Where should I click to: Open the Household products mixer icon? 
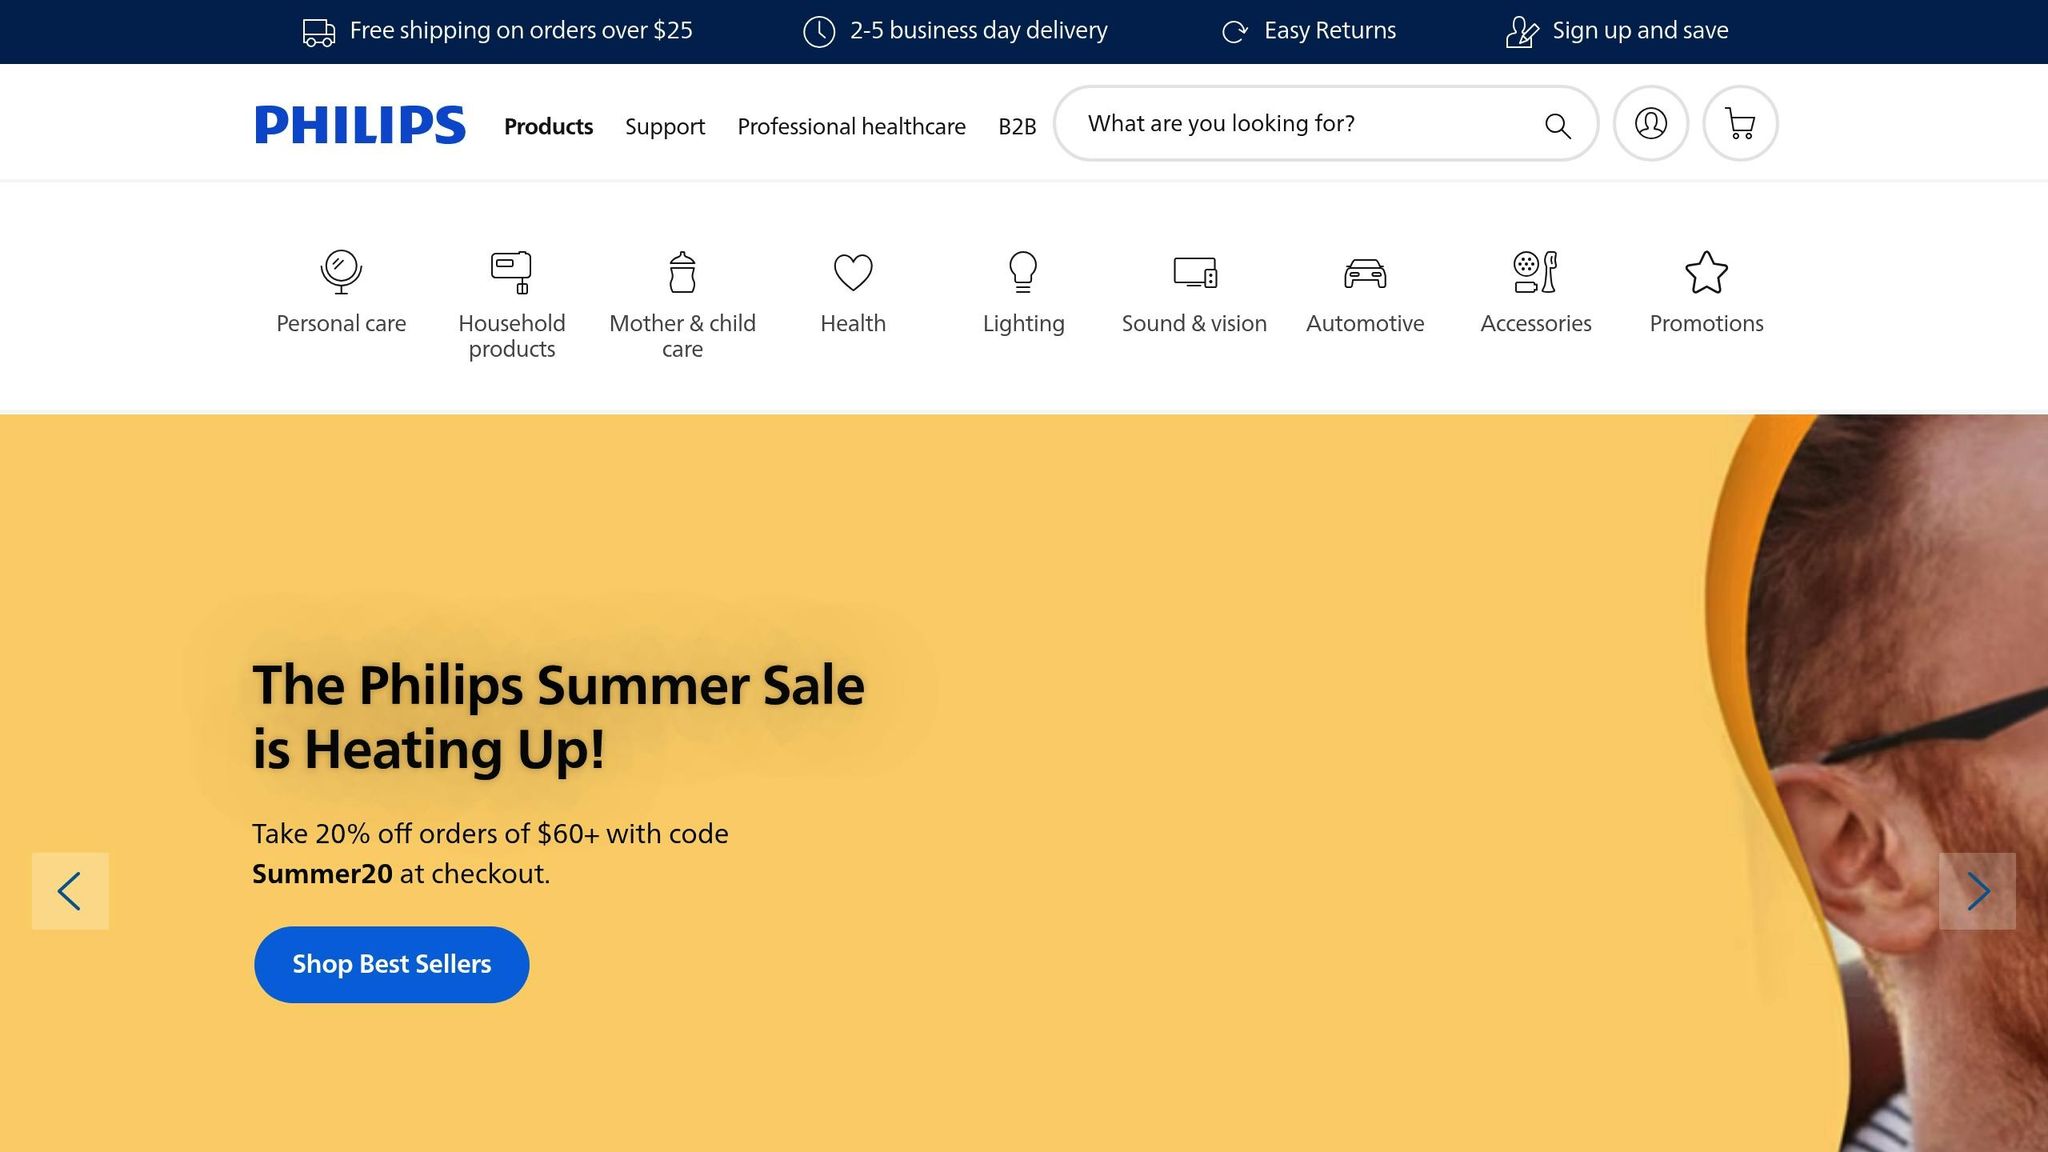(x=511, y=272)
